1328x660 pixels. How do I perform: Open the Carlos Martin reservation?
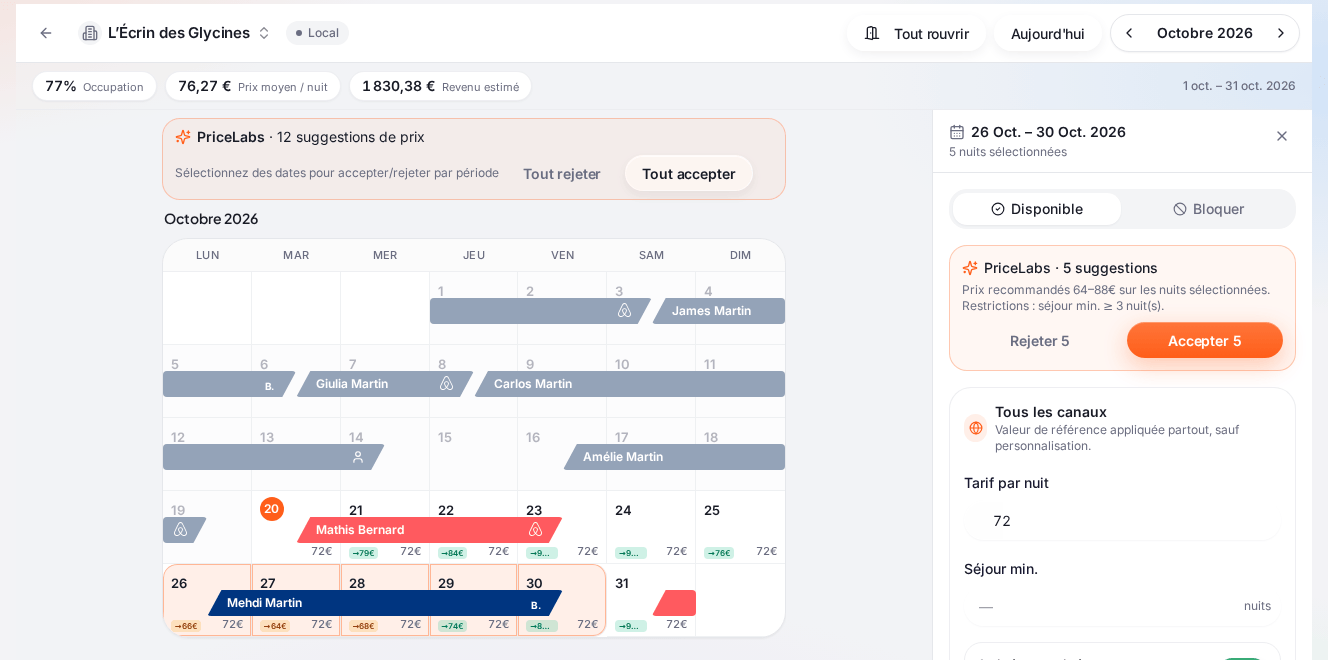(630, 384)
